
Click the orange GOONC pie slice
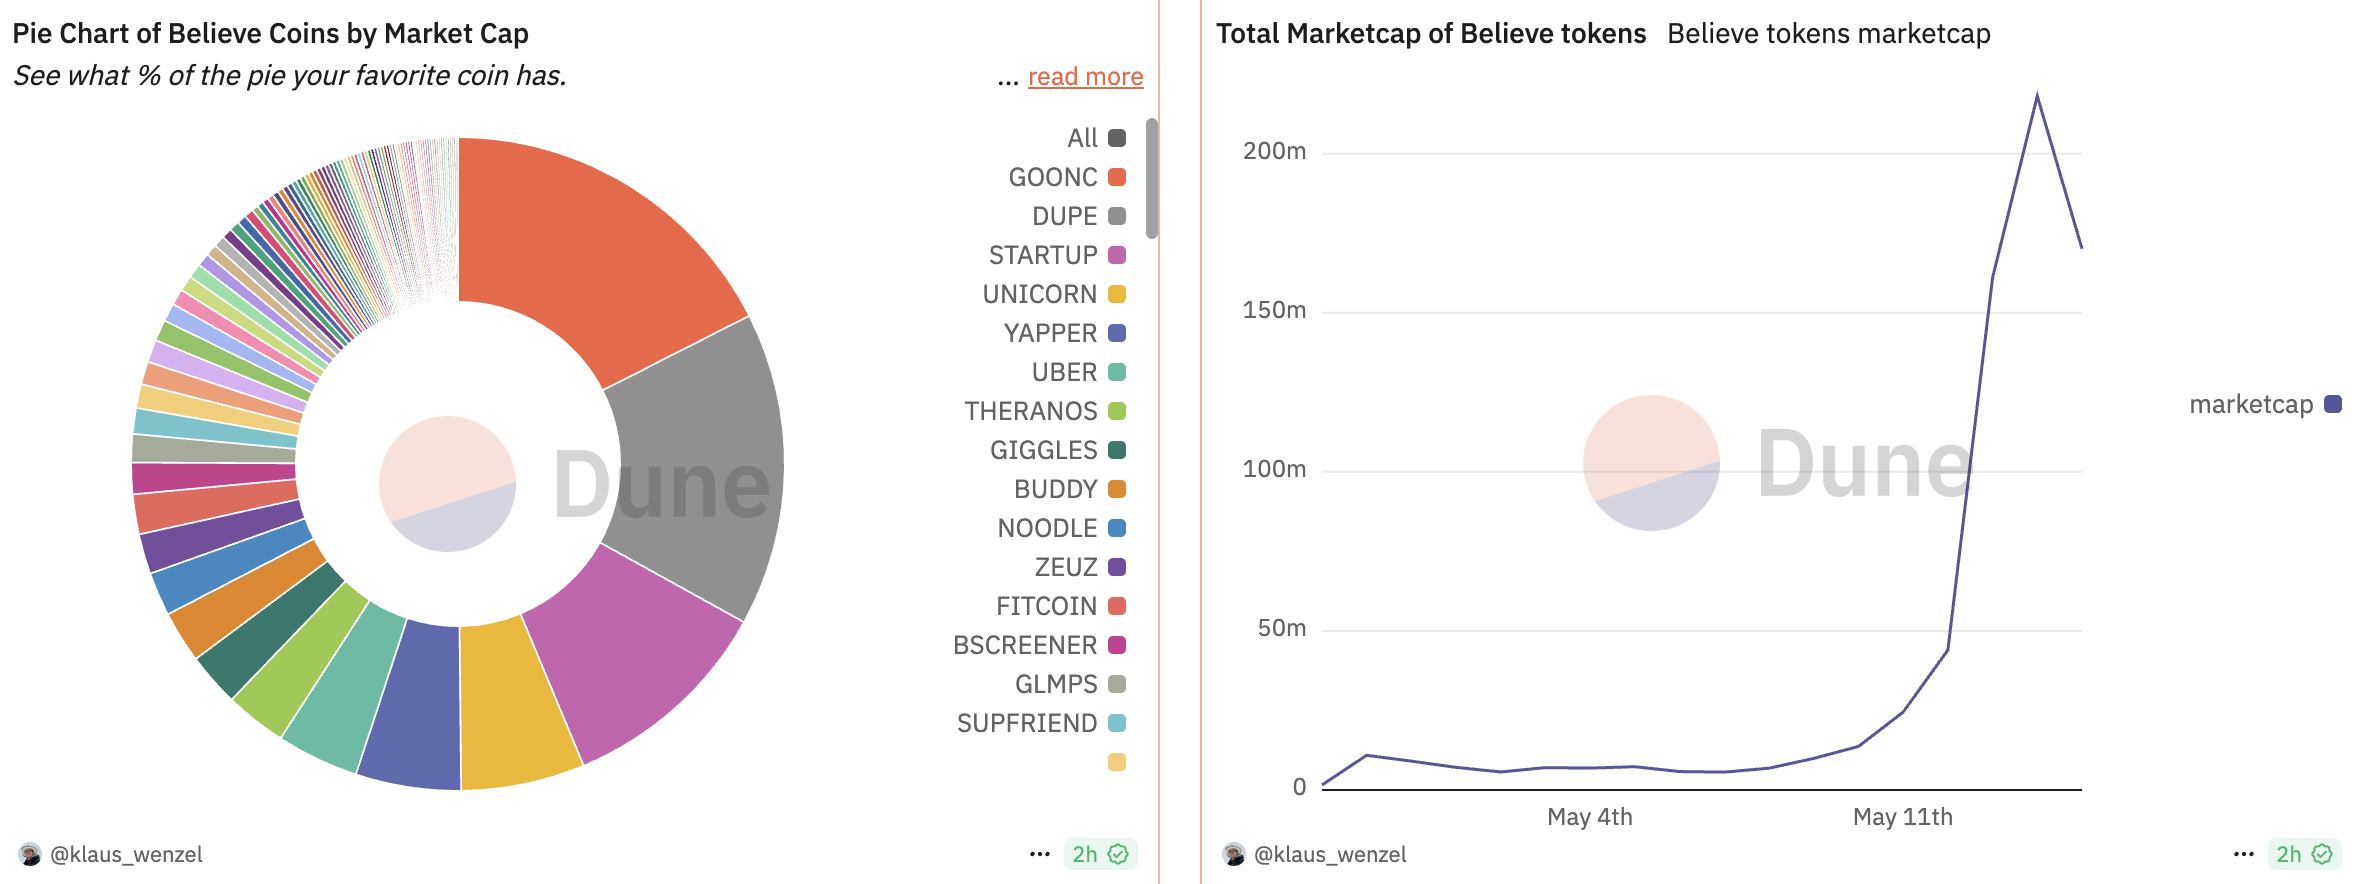point(590,240)
